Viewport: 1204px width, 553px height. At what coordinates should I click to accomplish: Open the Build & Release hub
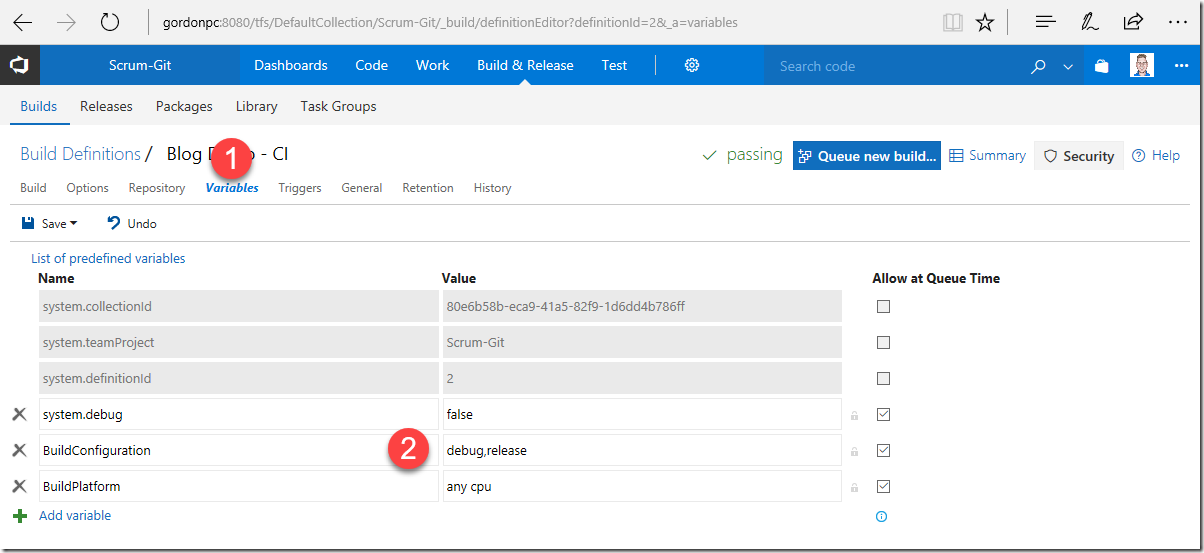pyautogui.click(x=525, y=65)
